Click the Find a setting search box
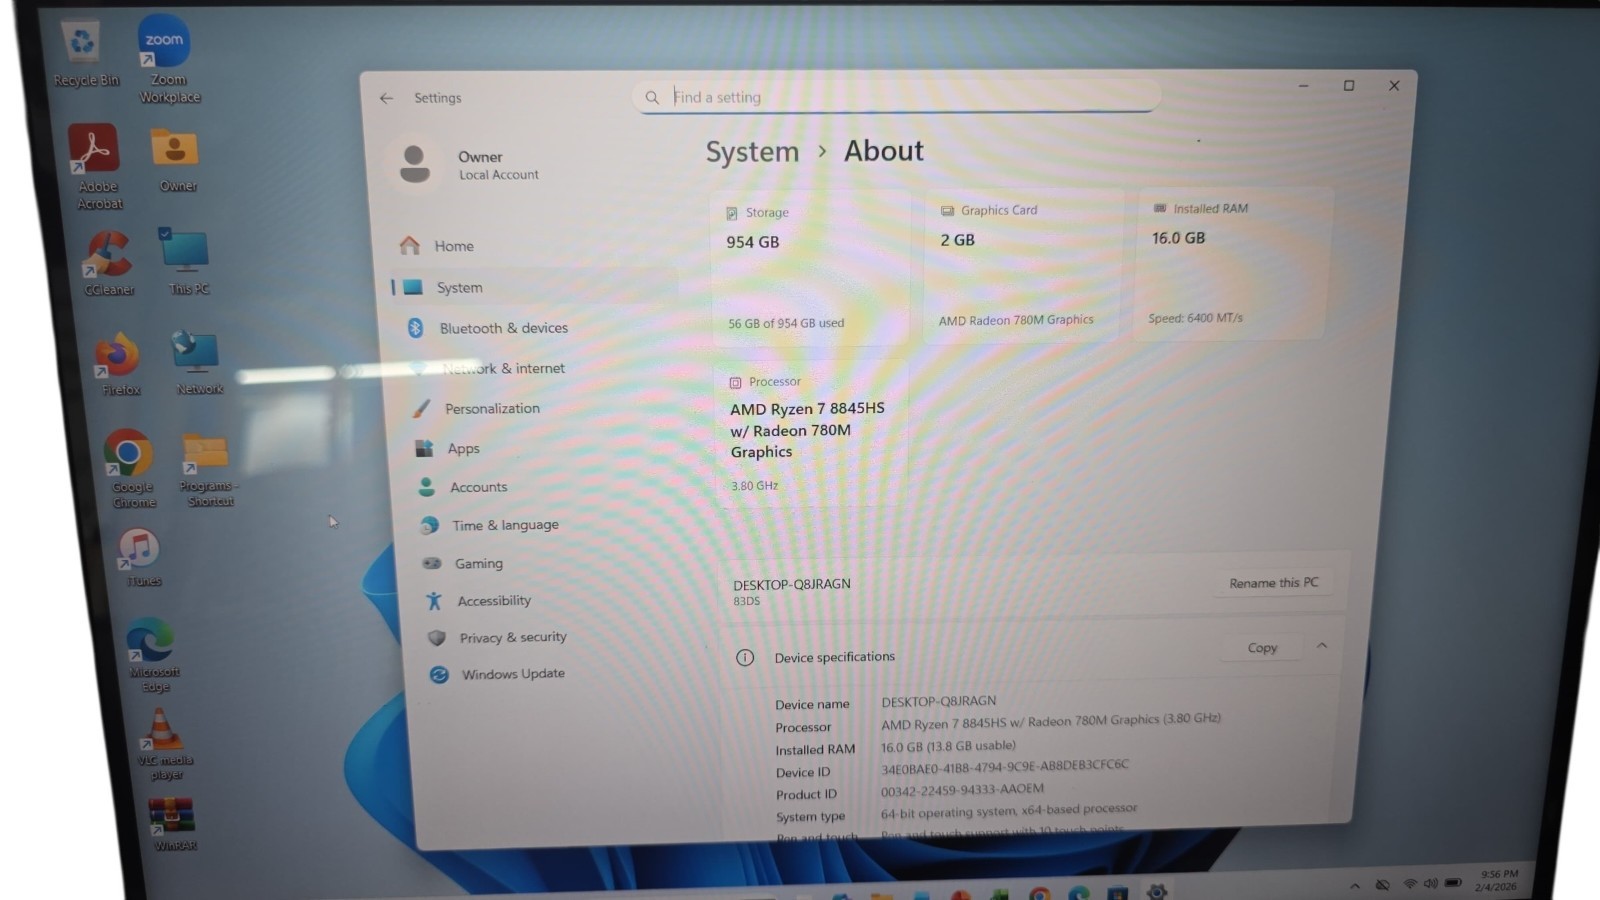1600x900 pixels. (898, 97)
